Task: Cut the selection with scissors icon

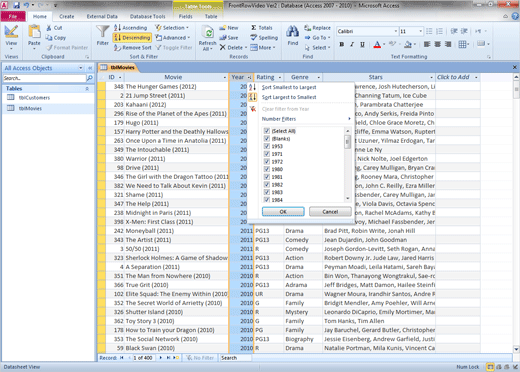Action: [x=54, y=28]
